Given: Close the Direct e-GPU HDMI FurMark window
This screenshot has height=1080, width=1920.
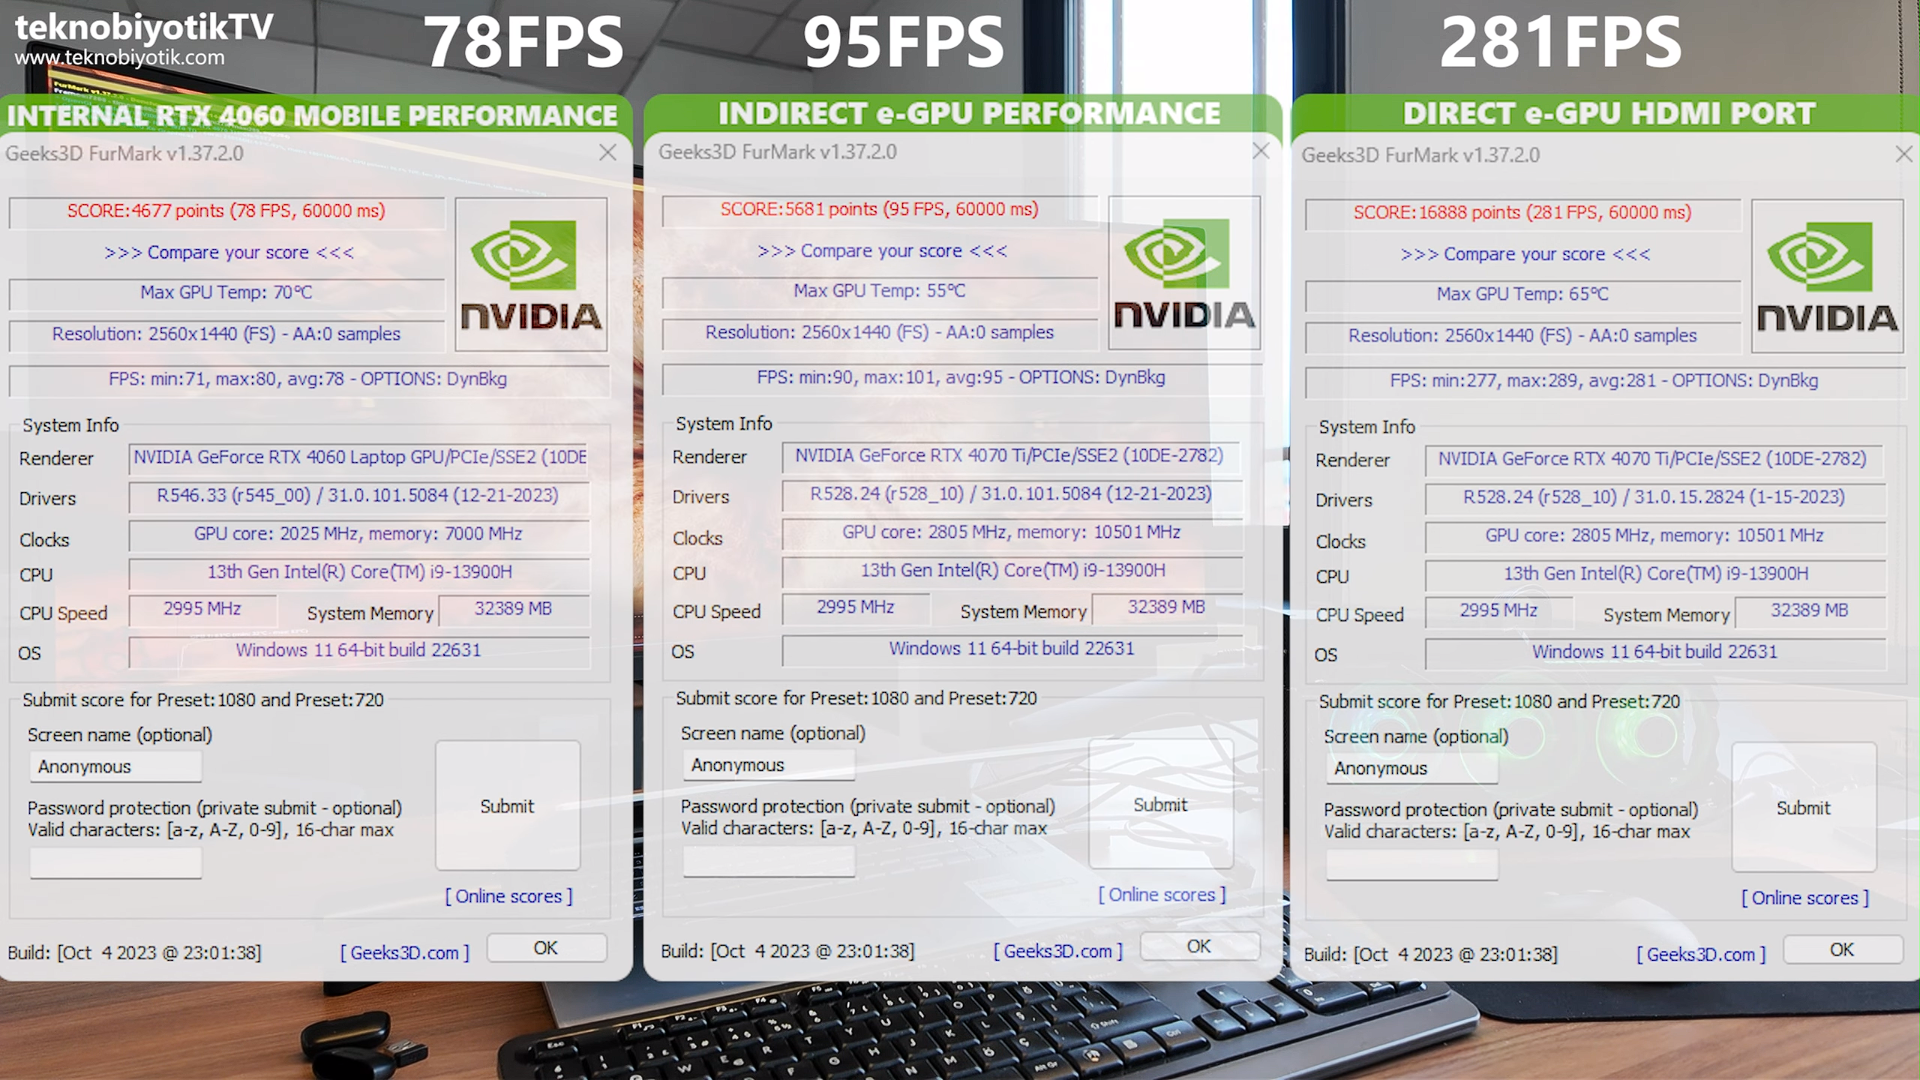Looking at the screenshot, I should coord(1903,154).
